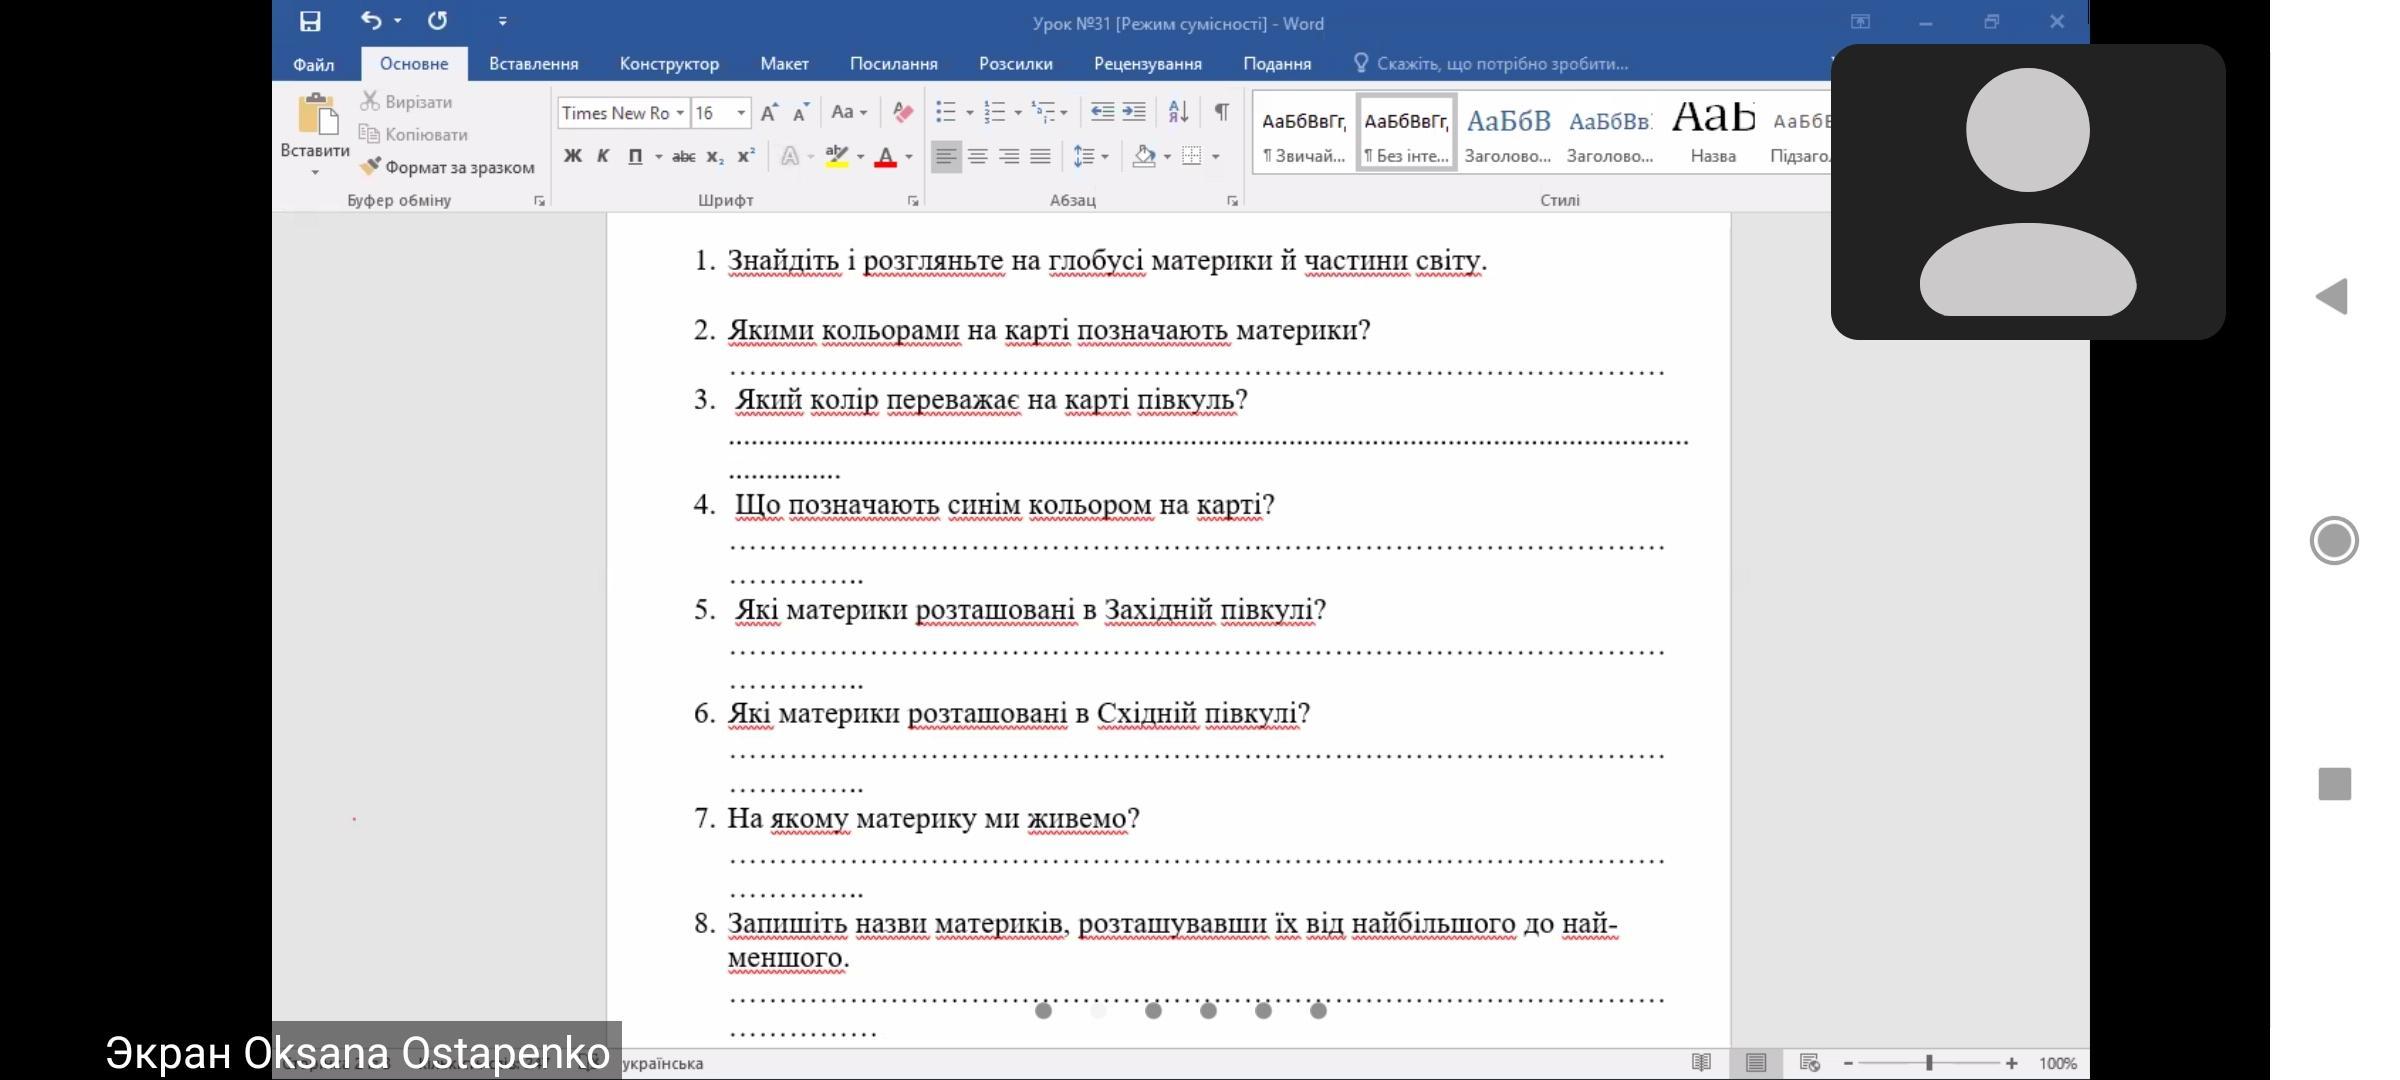Toggle paragraph marks ¶ visibility
Screen dimensions: 2400x1080
pyautogui.click(x=1221, y=112)
